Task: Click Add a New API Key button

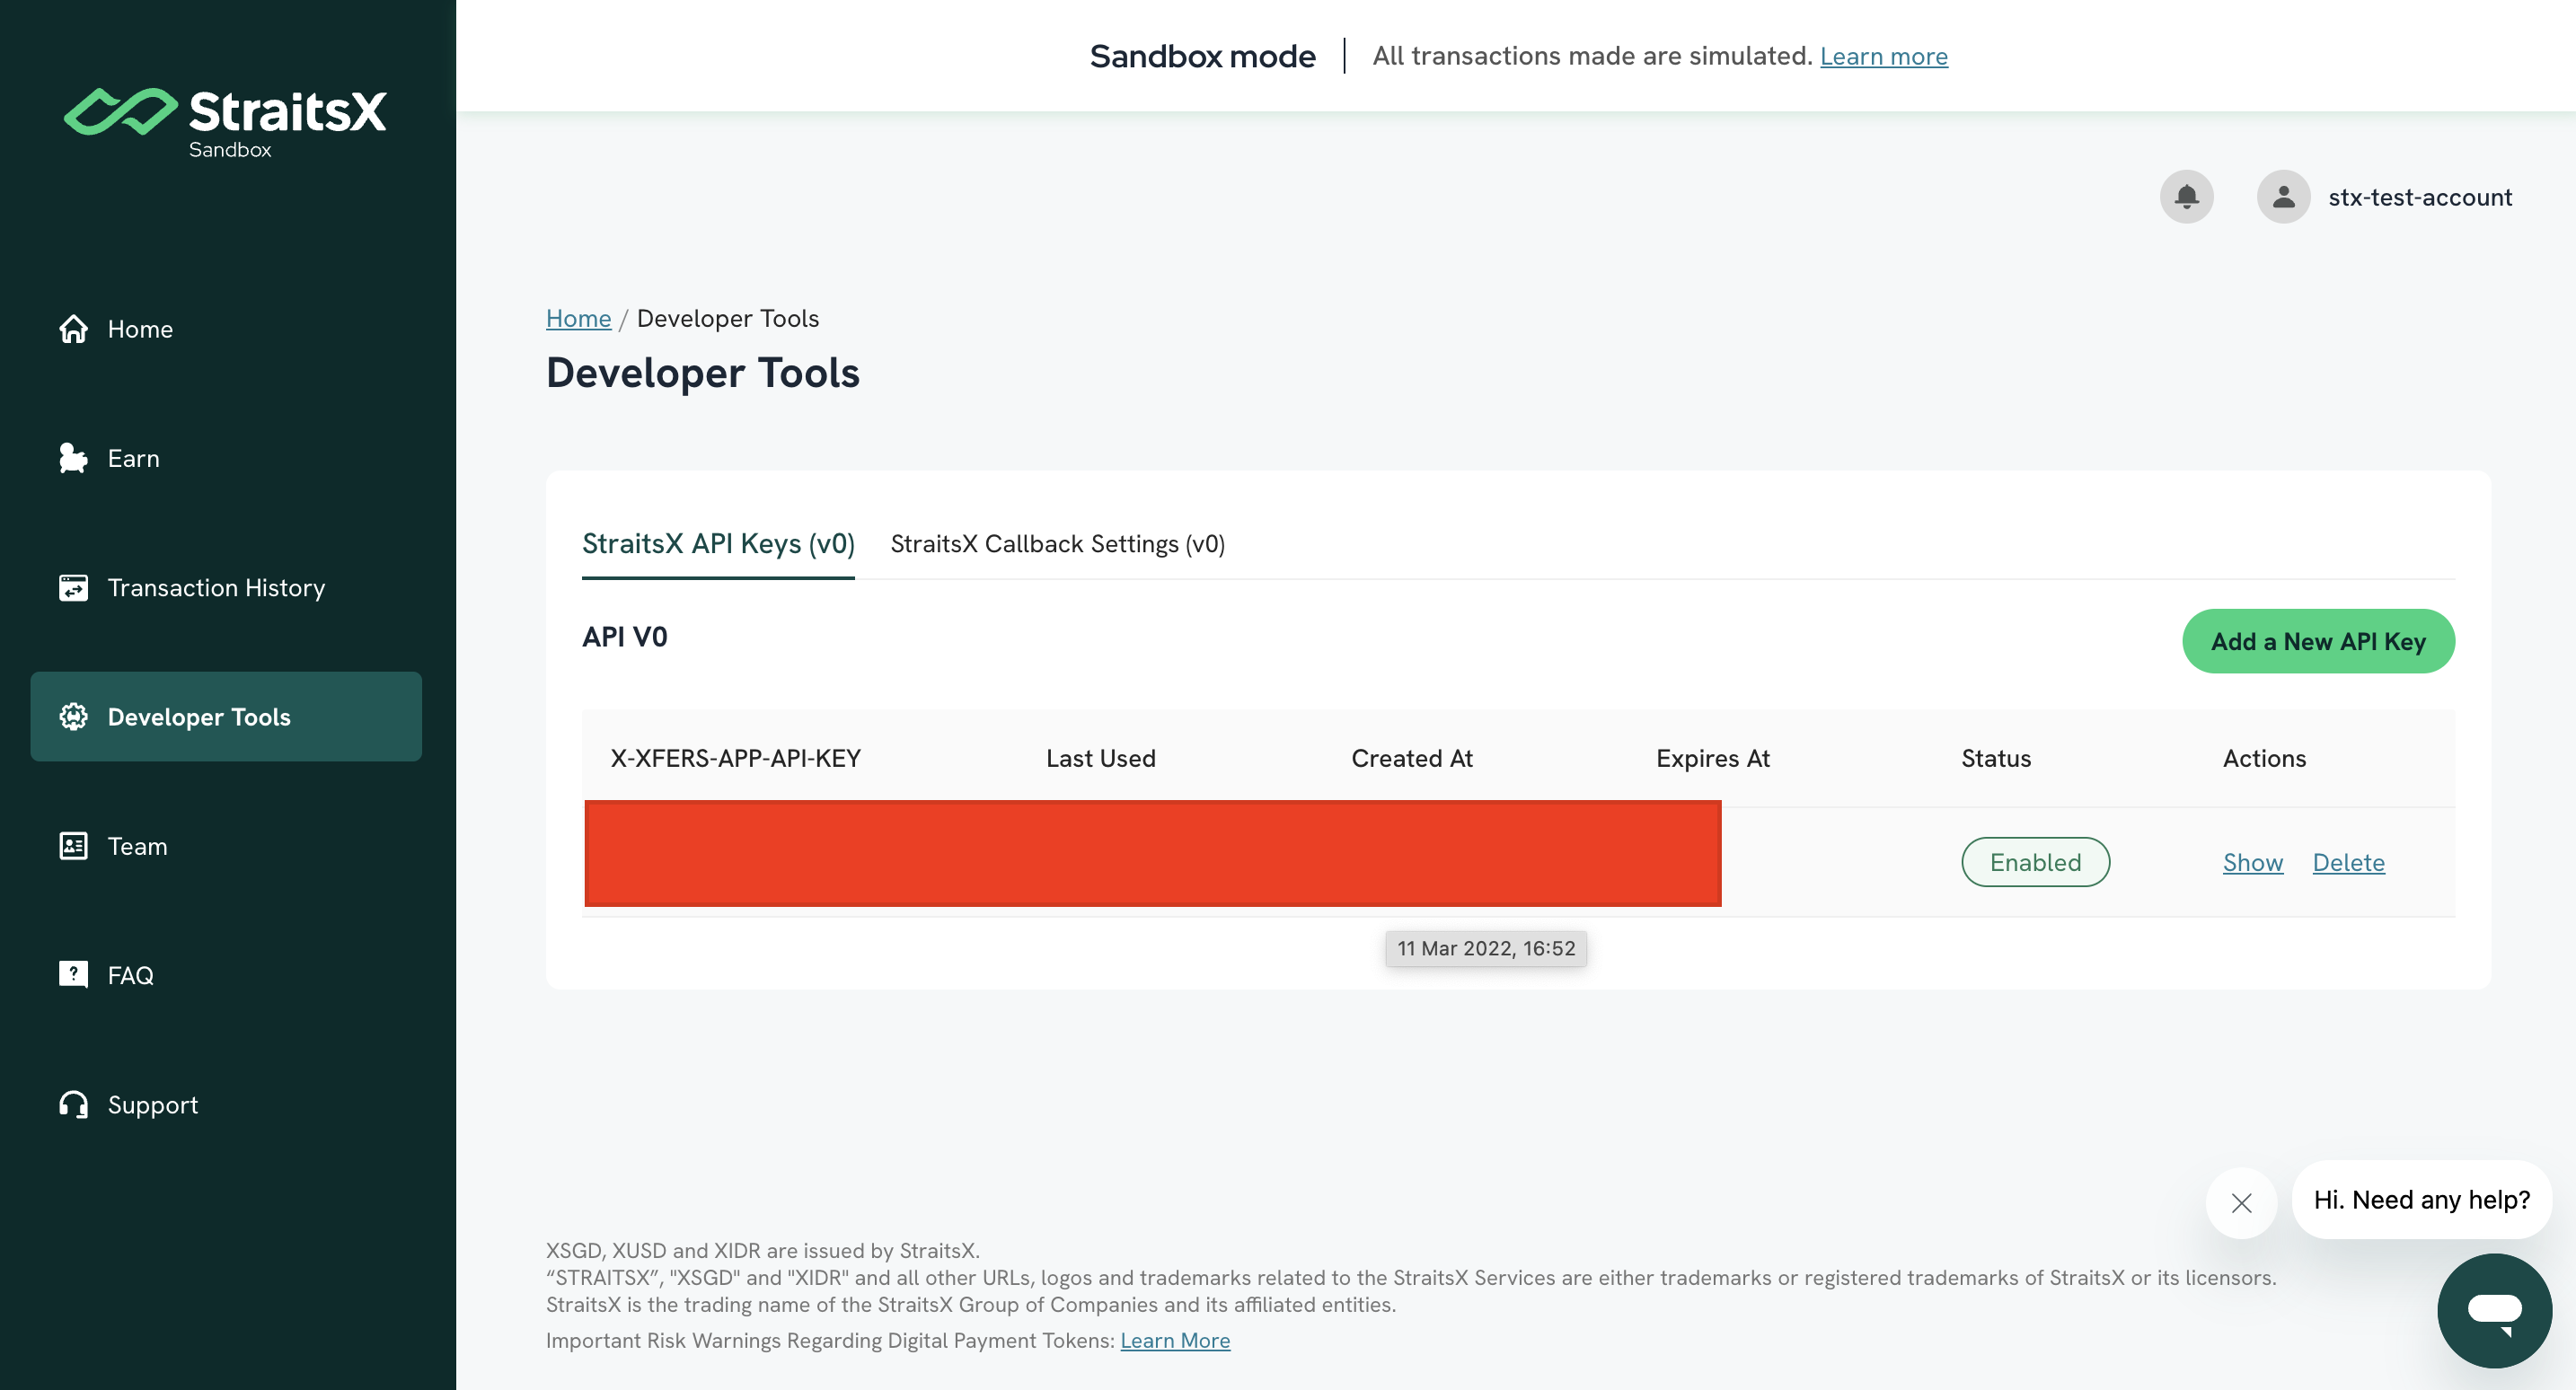Action: coord(2318,641)
